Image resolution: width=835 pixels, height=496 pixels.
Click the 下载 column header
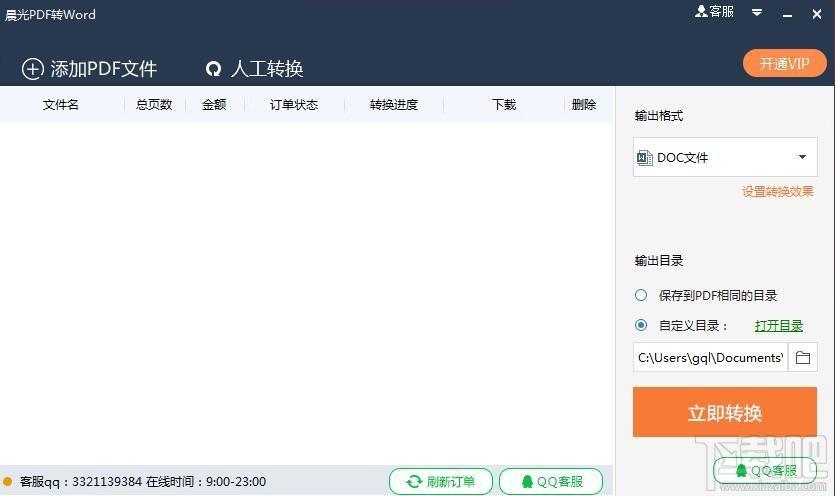coord(504,104)
